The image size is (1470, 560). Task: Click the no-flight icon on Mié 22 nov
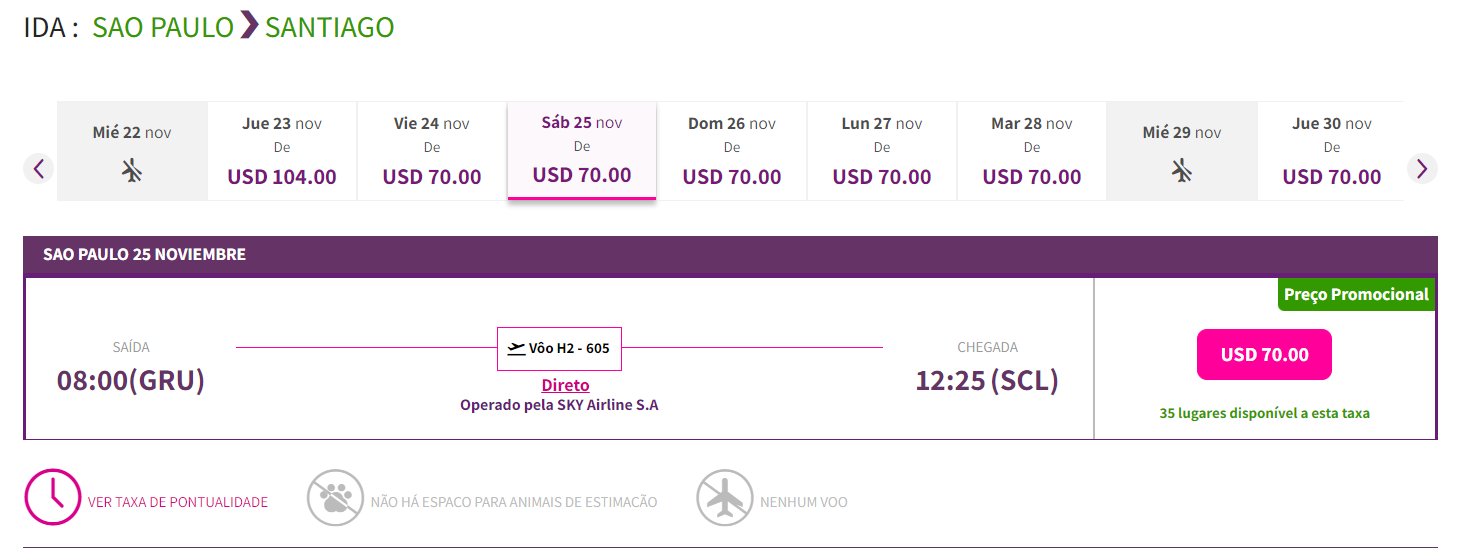tap(132, 171)
